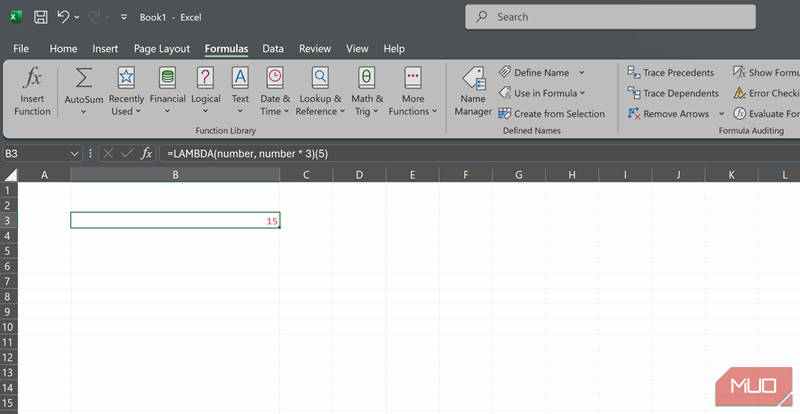Screen dimensions: 800x414
Task: Open the AutoSum sigma function
Action: click(83, 80)
